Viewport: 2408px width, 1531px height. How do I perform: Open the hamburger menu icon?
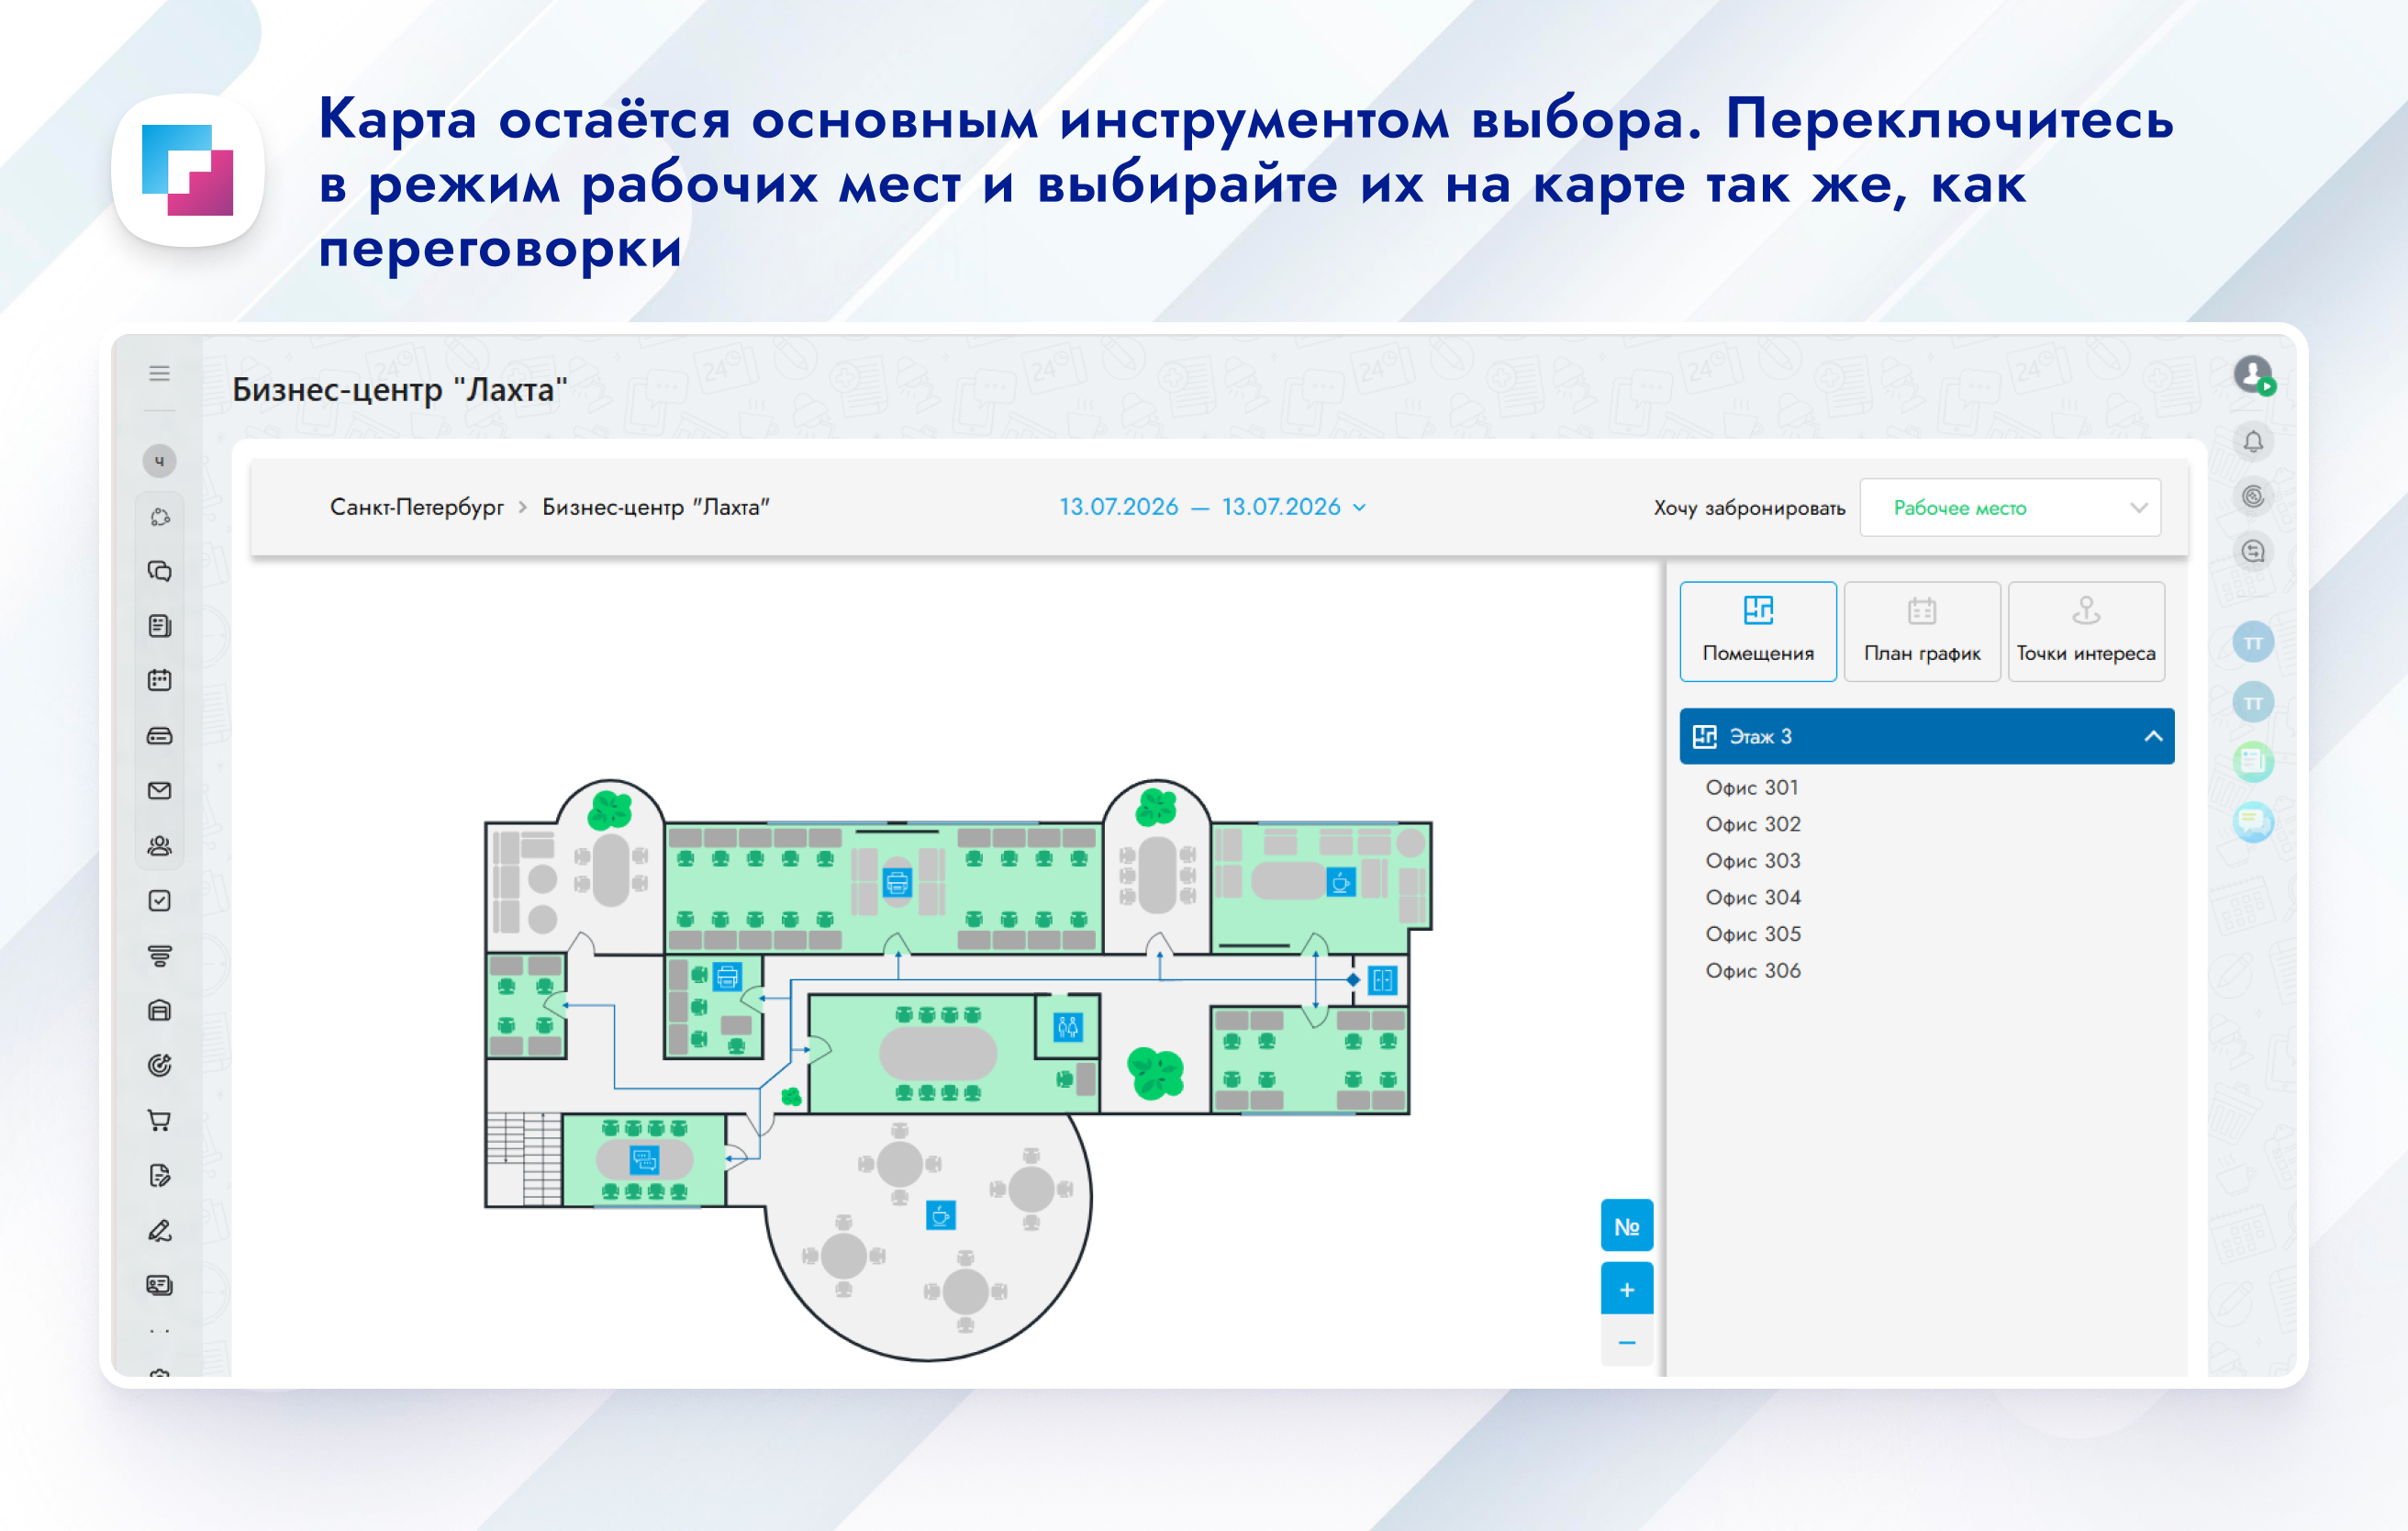159,373
